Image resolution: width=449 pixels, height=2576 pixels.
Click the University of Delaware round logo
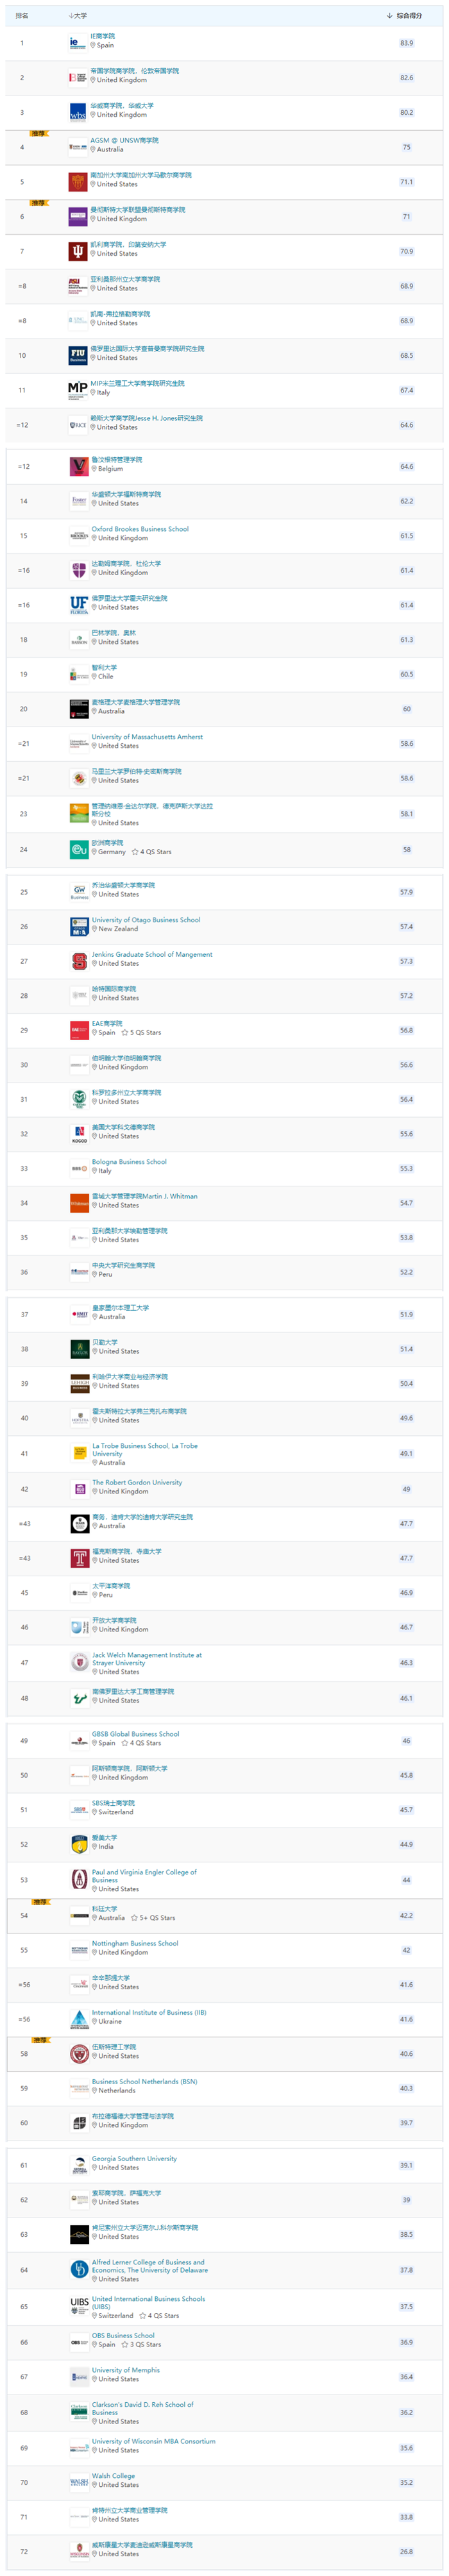pos(79,2269)
